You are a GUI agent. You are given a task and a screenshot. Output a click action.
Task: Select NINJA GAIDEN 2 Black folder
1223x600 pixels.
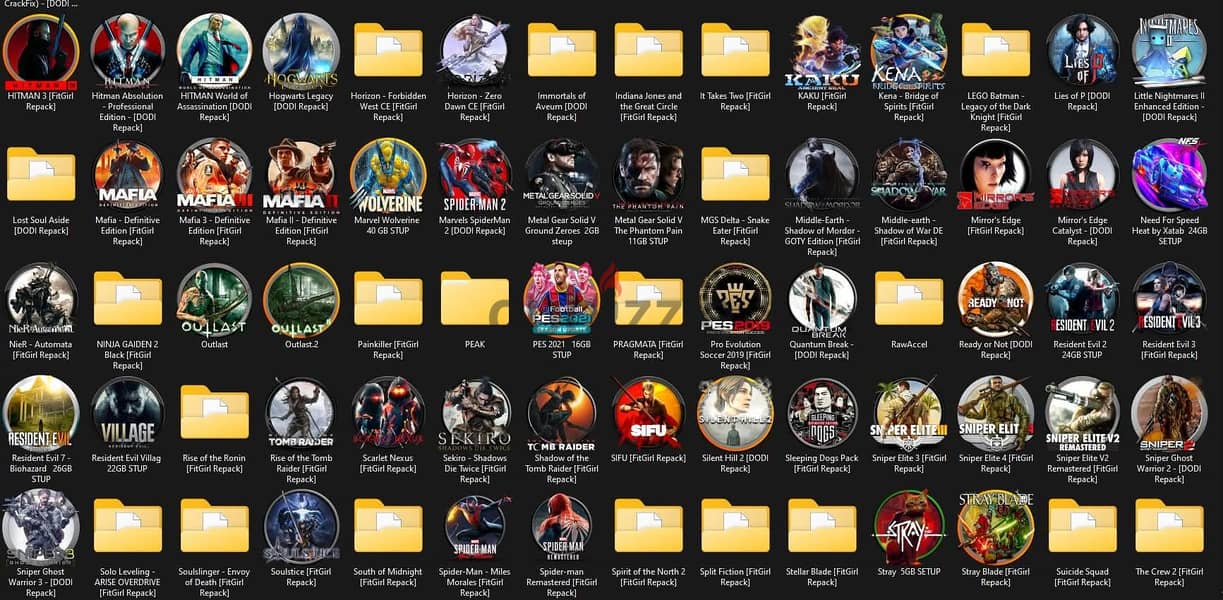click(x=128, y=298)
